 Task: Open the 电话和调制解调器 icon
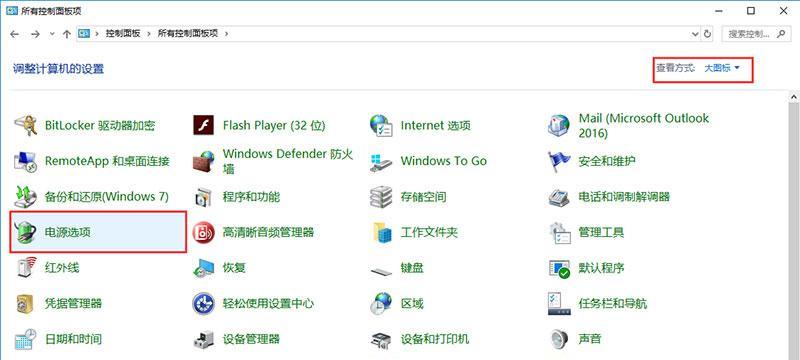click(x=559, y=197)
